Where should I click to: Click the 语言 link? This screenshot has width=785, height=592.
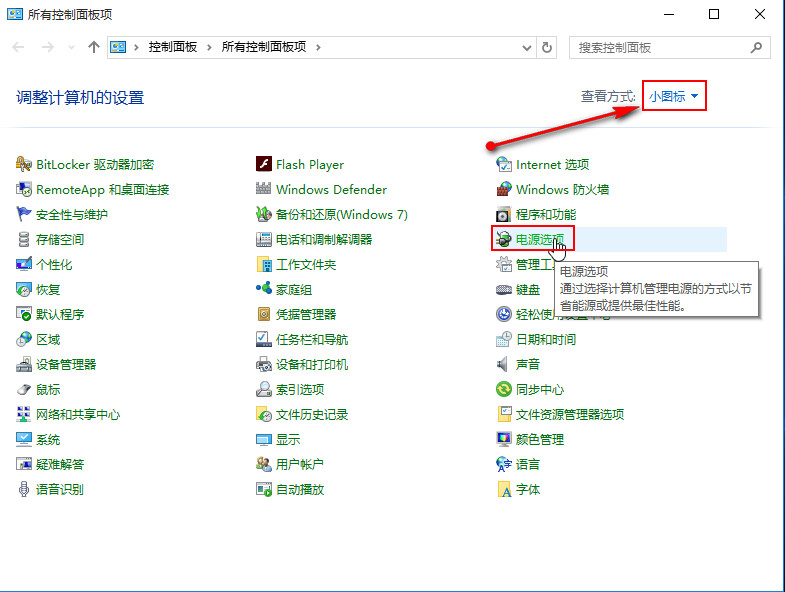[528, 464]
